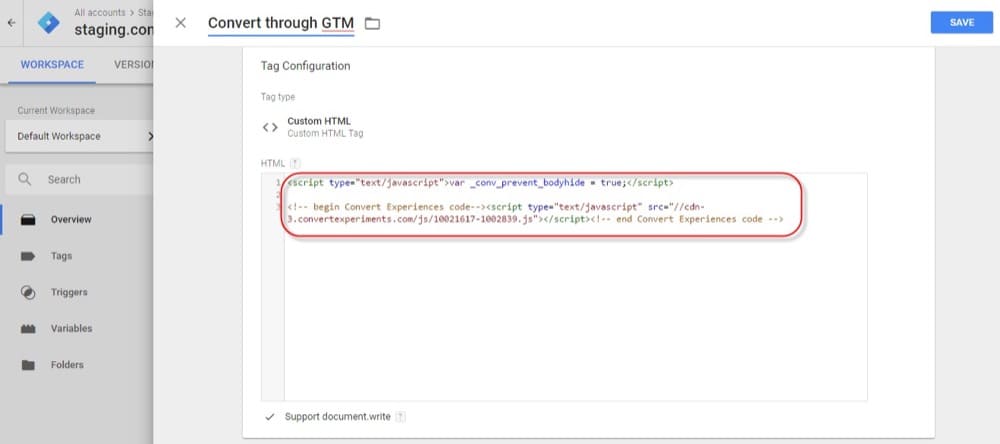
Task: Click the Custom HTML code brackets icon
Action: [x=270, y=128]
